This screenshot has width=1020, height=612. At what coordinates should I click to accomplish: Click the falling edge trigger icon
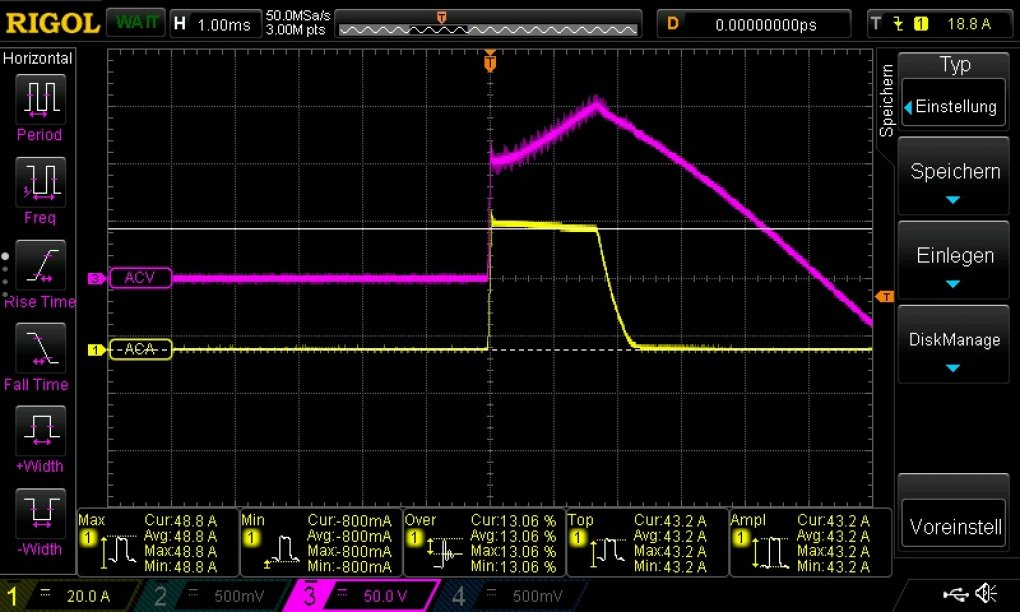click(x=898, y=24)
